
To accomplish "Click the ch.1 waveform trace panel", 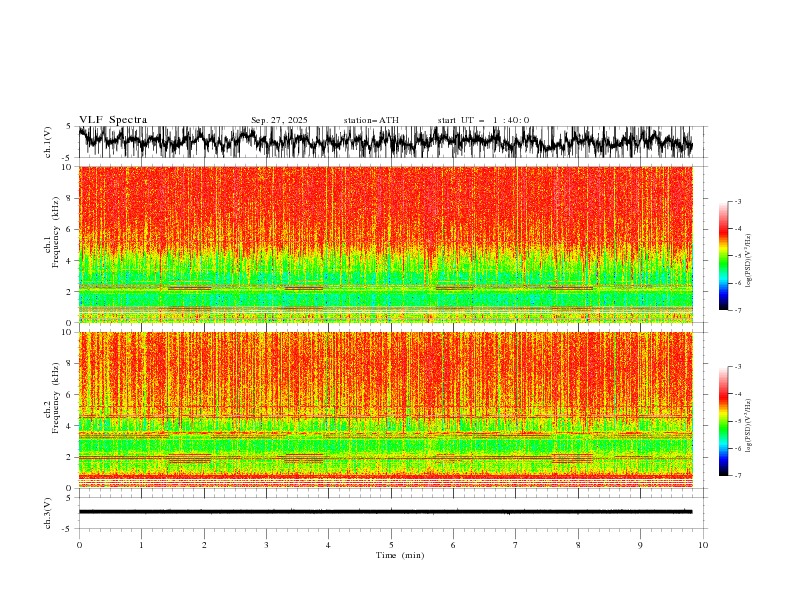I will pyautogui.click(x=386, y=142).
